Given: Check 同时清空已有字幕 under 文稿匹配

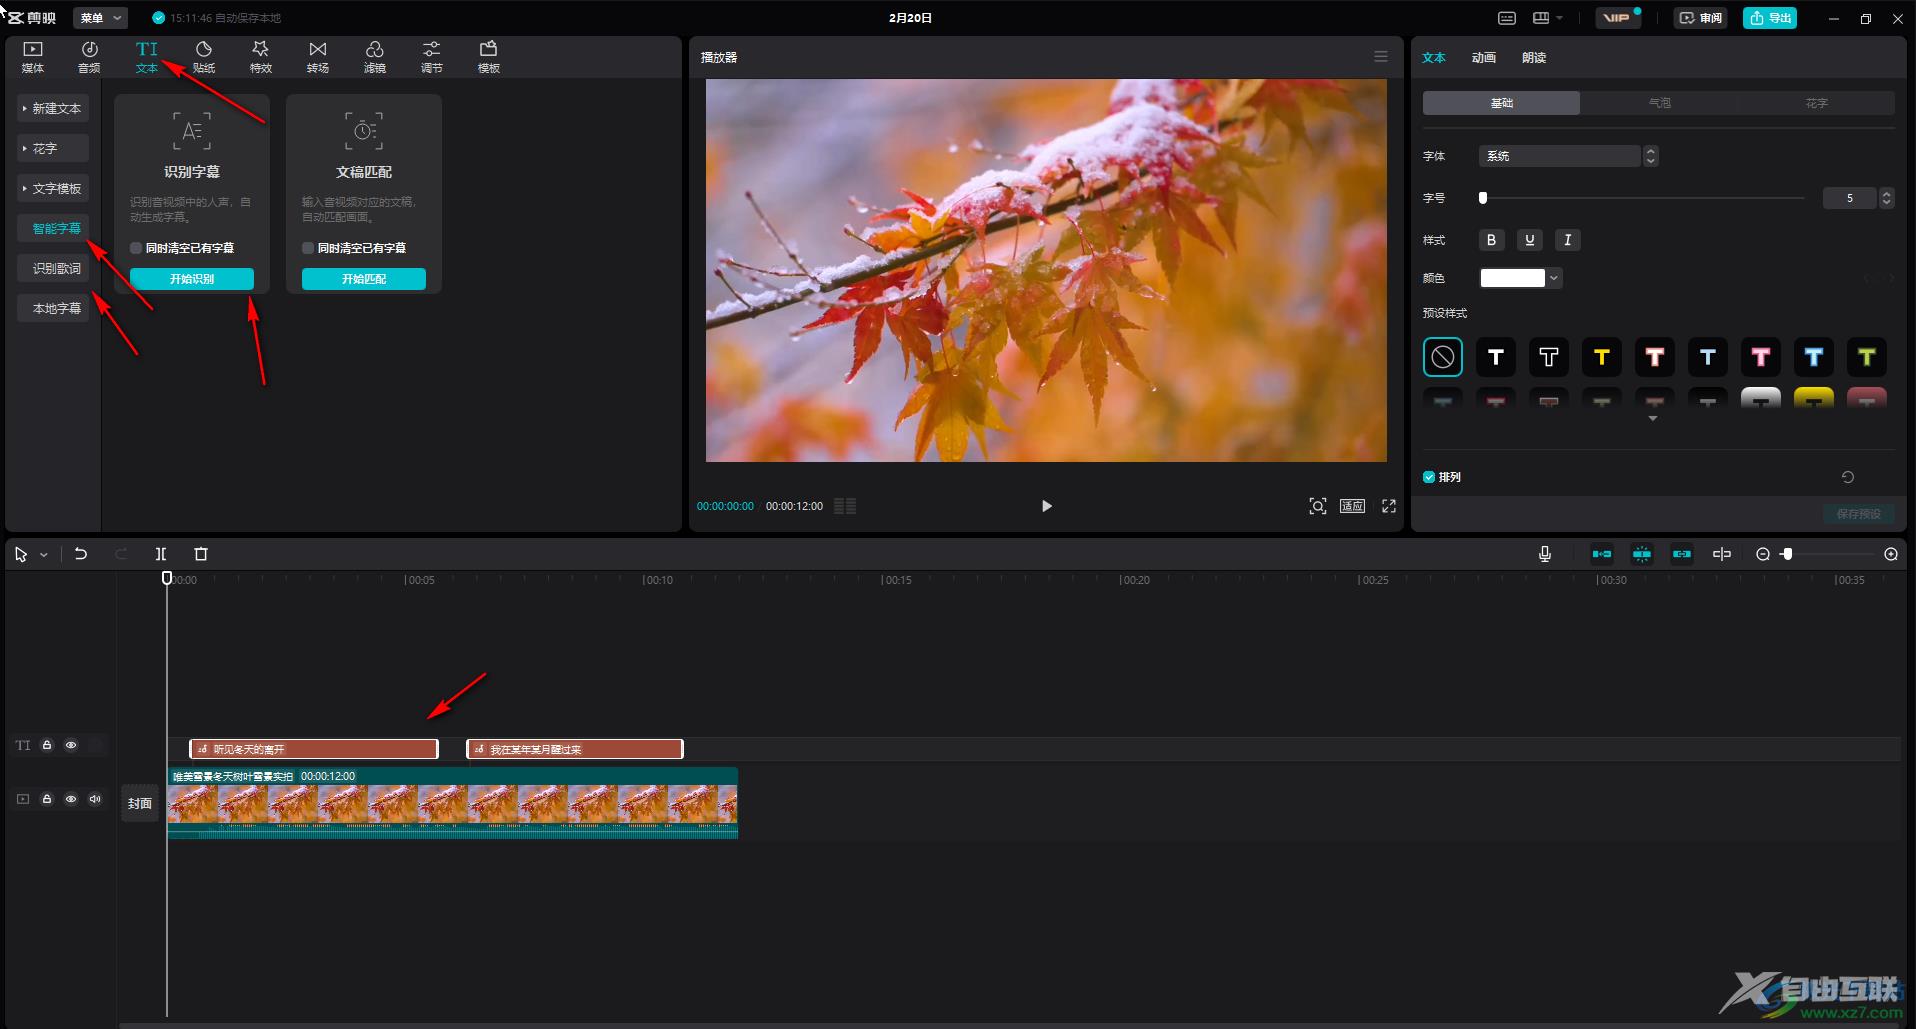Looking at the screenshot, I should coord(308,248).
